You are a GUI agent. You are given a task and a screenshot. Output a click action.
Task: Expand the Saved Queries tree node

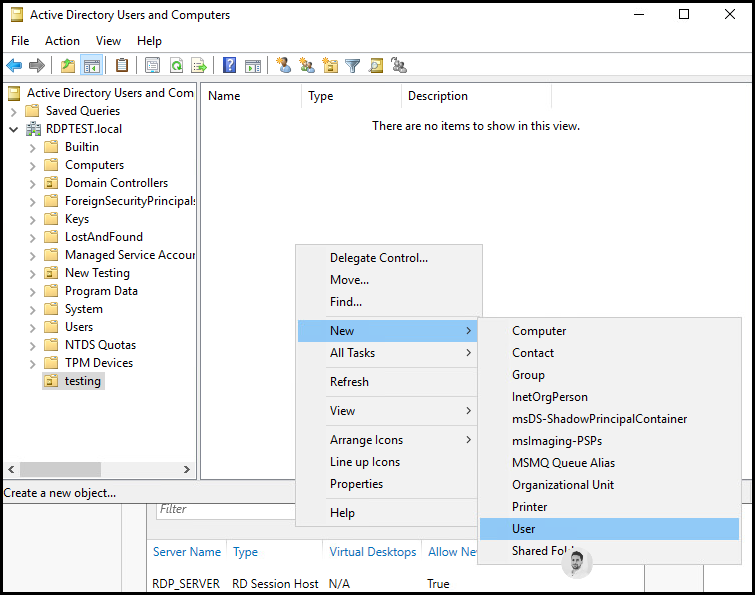point(13,112)
